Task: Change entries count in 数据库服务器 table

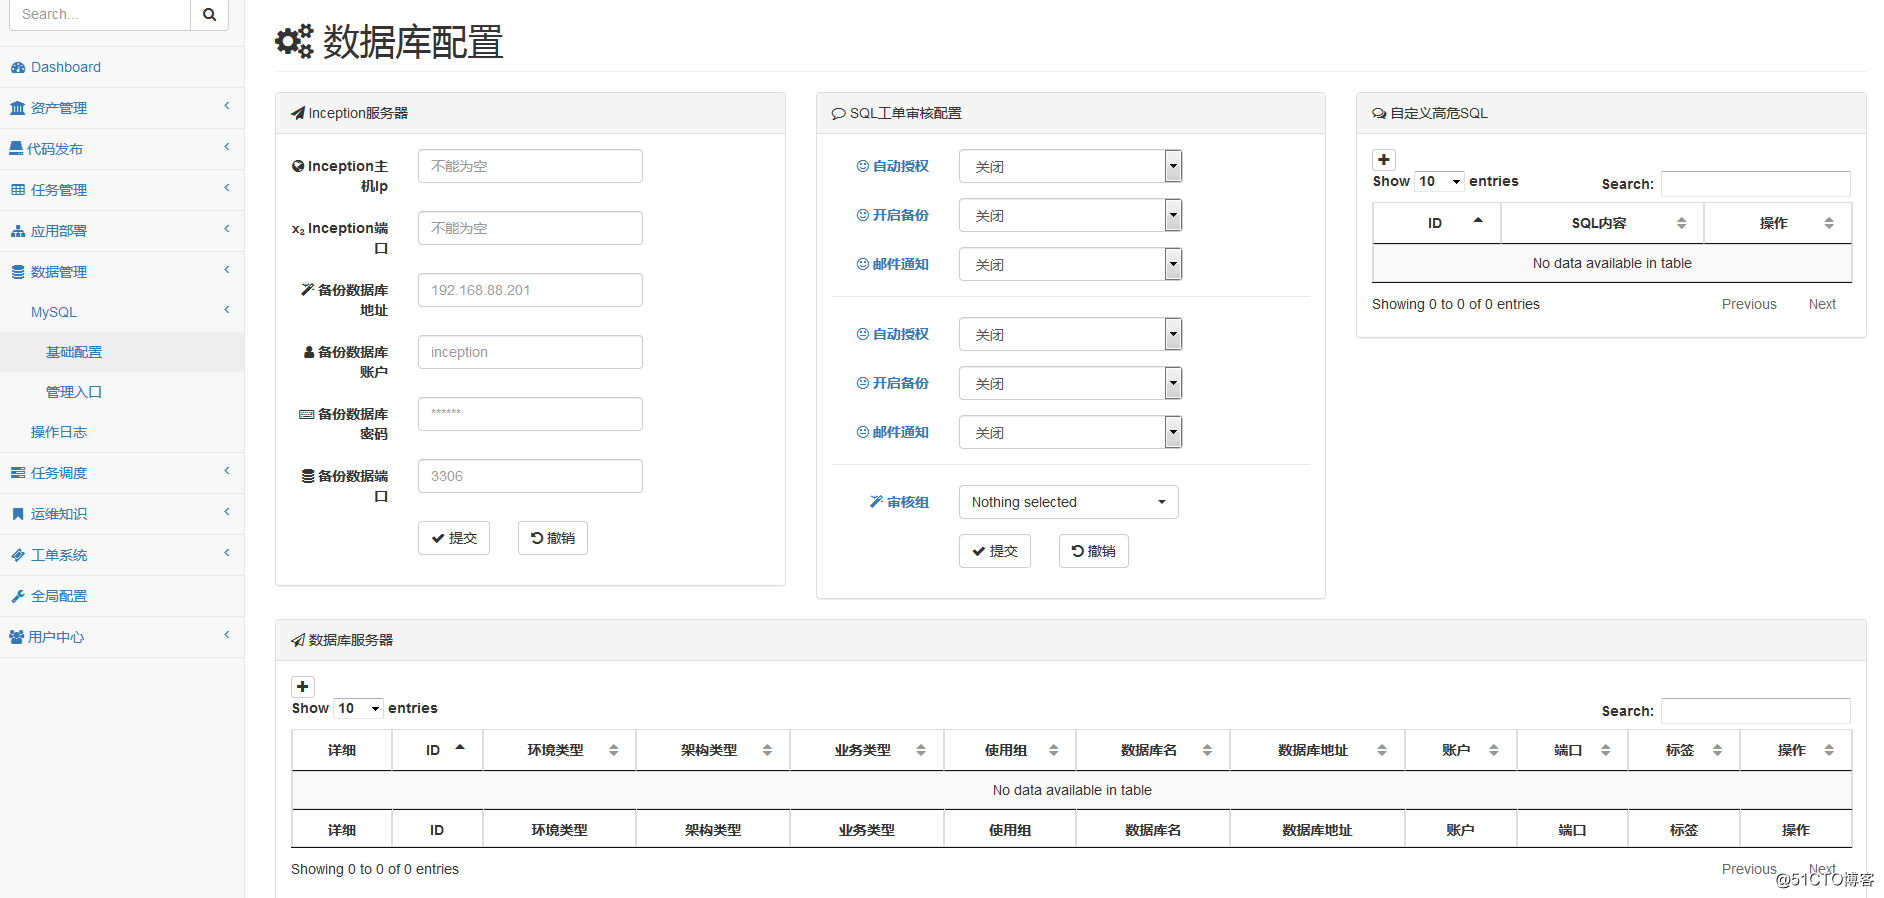Action: 359,708
